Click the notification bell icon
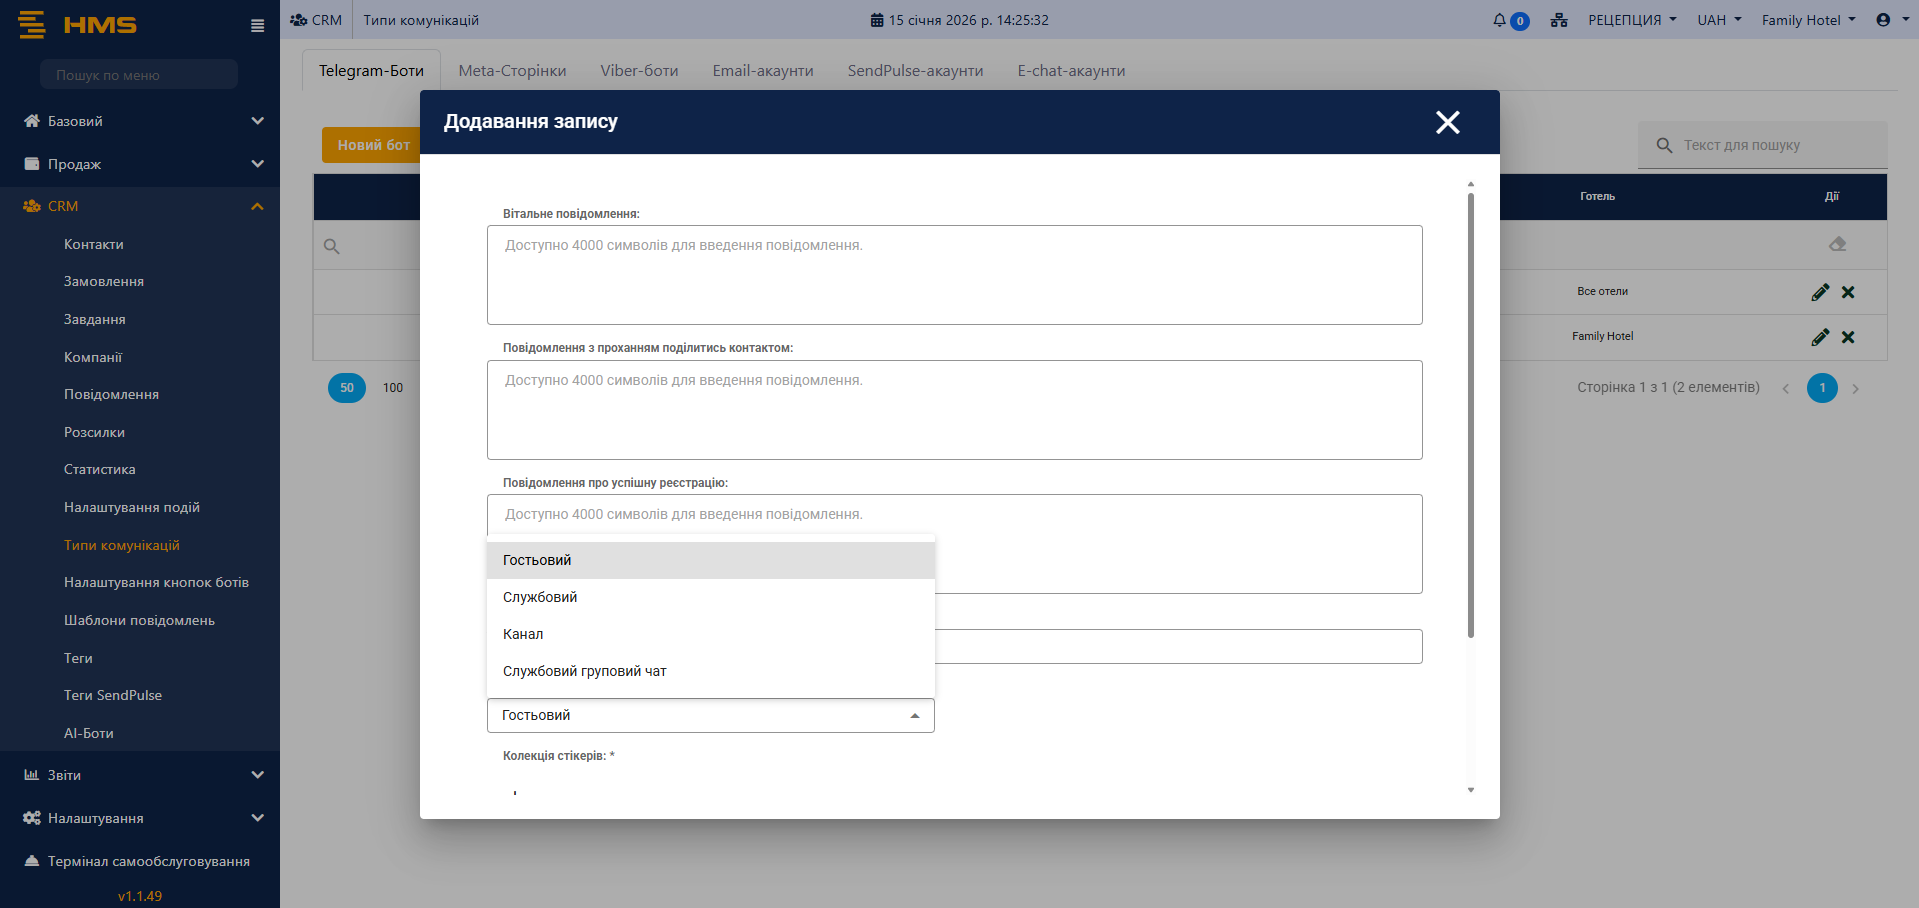Image resolution: width=1919 pixels, height=908 pixels. pos(1500,20)
